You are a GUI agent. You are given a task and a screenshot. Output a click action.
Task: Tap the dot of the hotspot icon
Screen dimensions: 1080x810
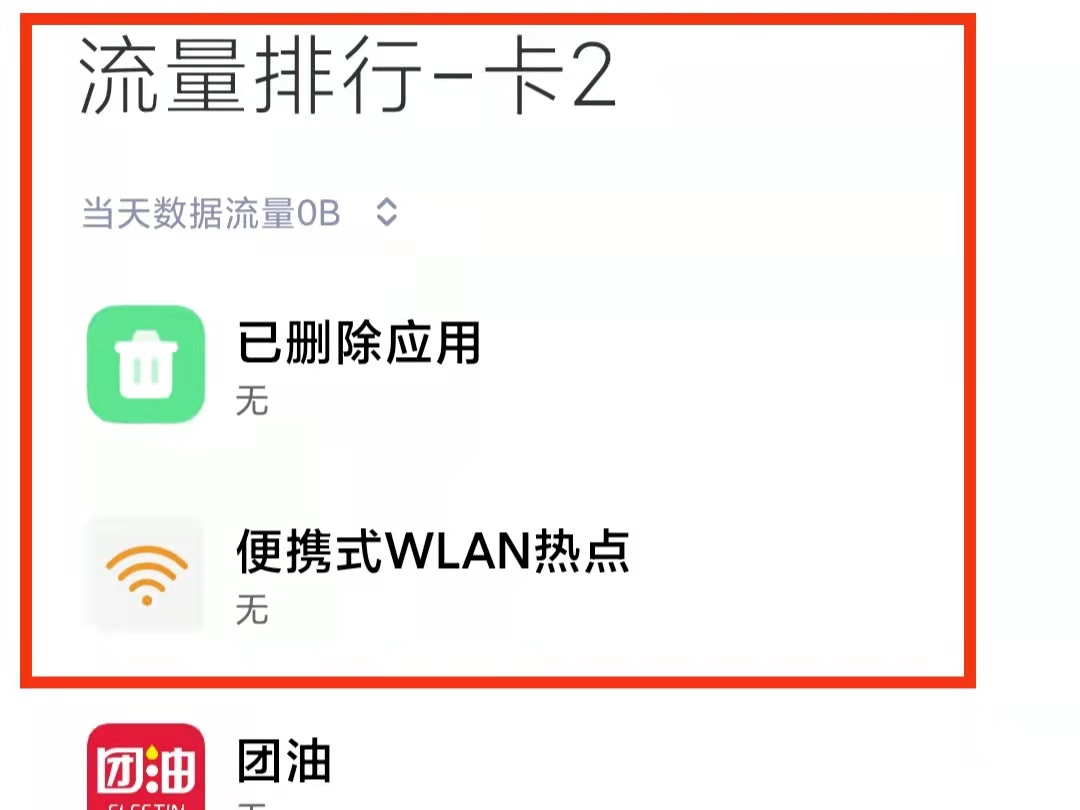click(x=147, y=601)
